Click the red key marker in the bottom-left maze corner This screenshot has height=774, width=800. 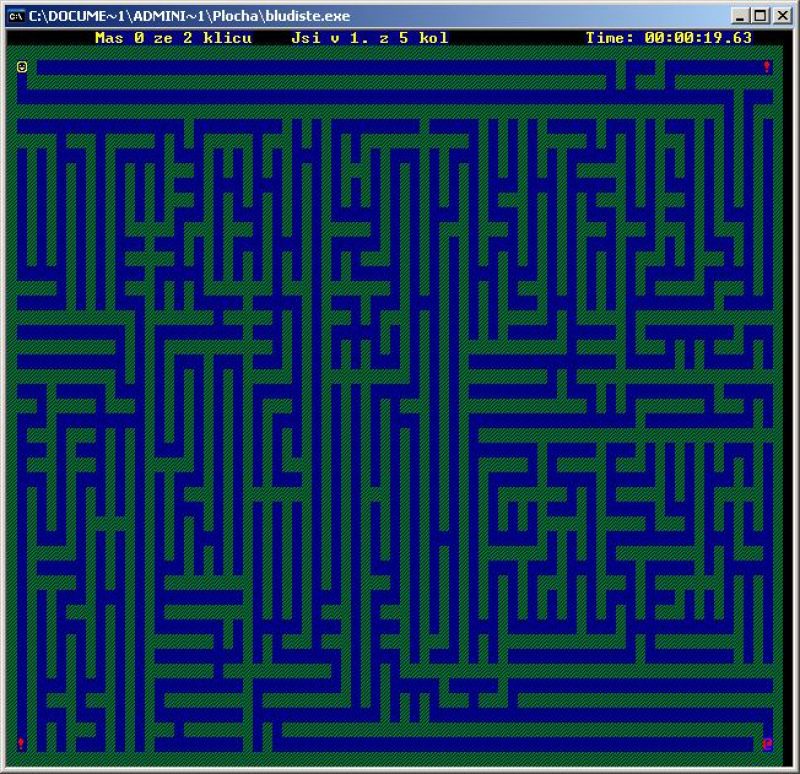coord(21,743)
